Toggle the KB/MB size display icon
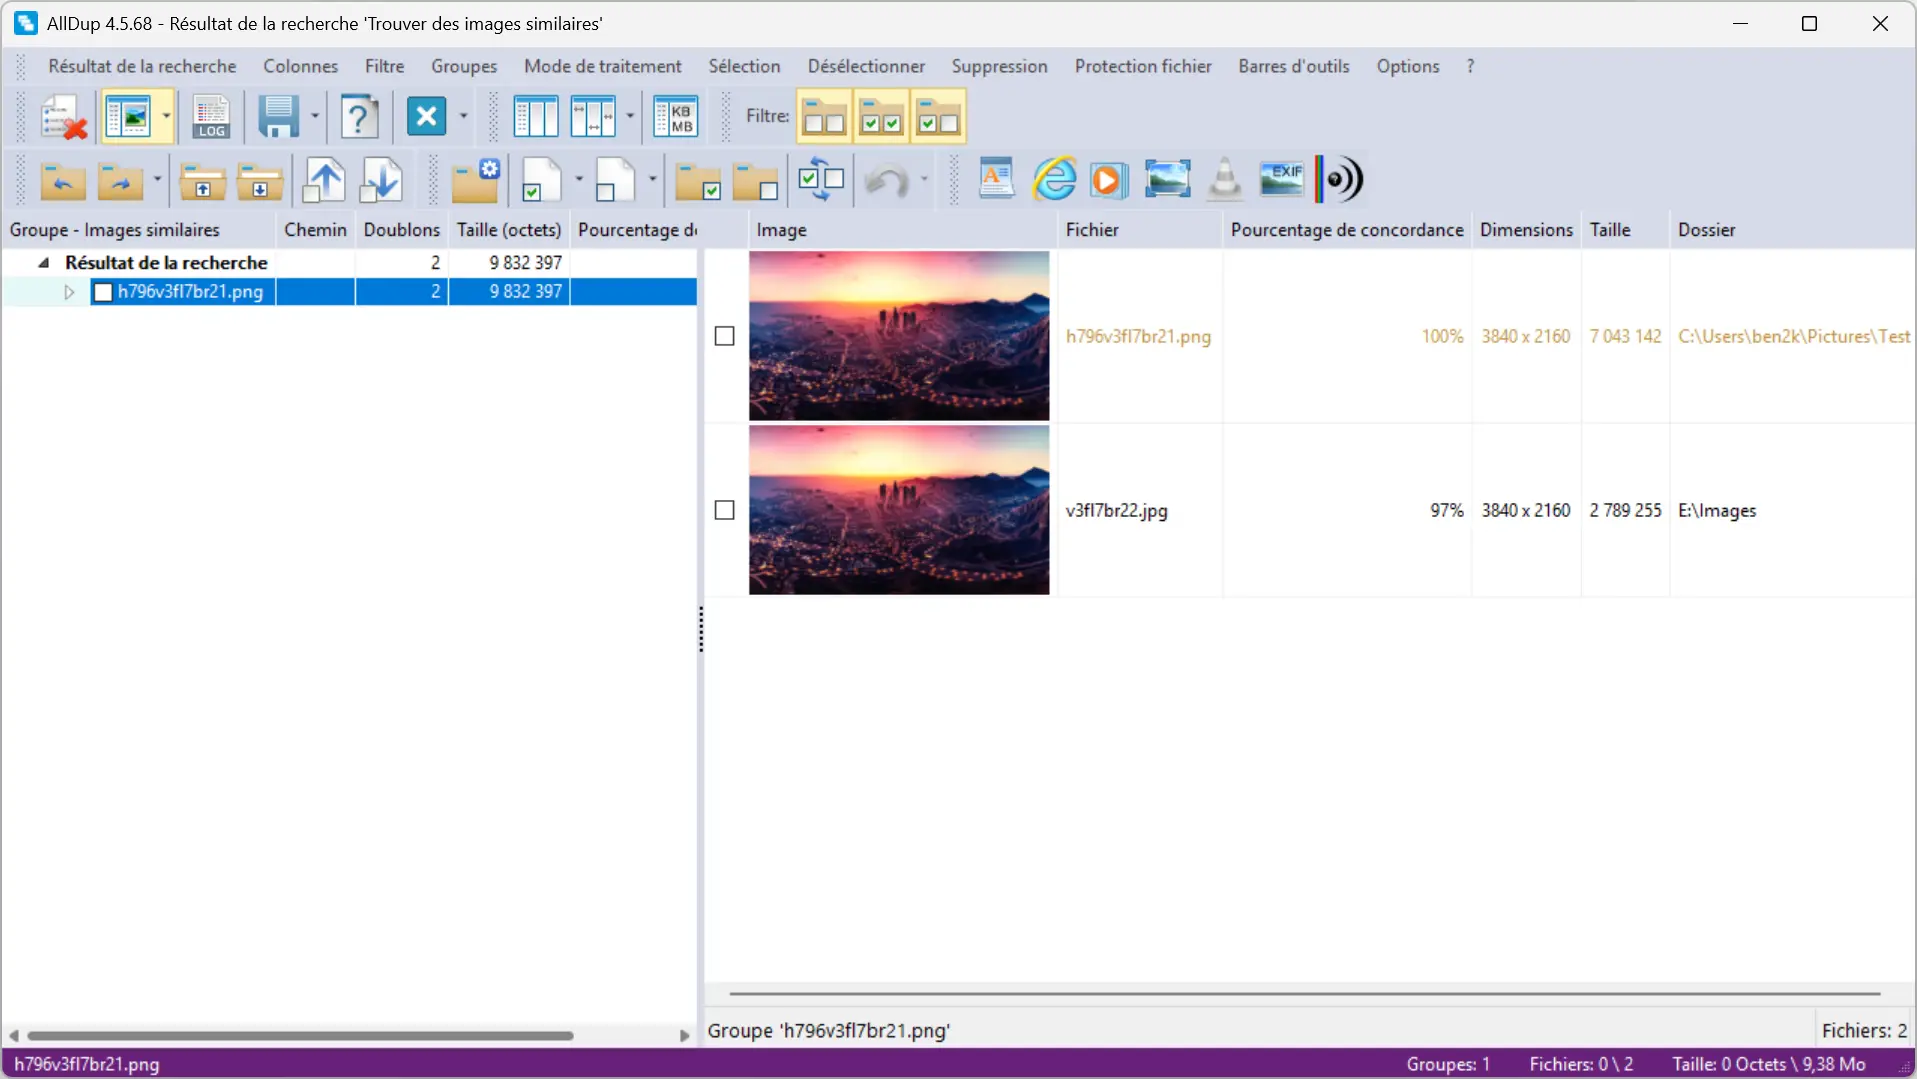This screenshot has width=1917, height=1079. pos(675,117)
